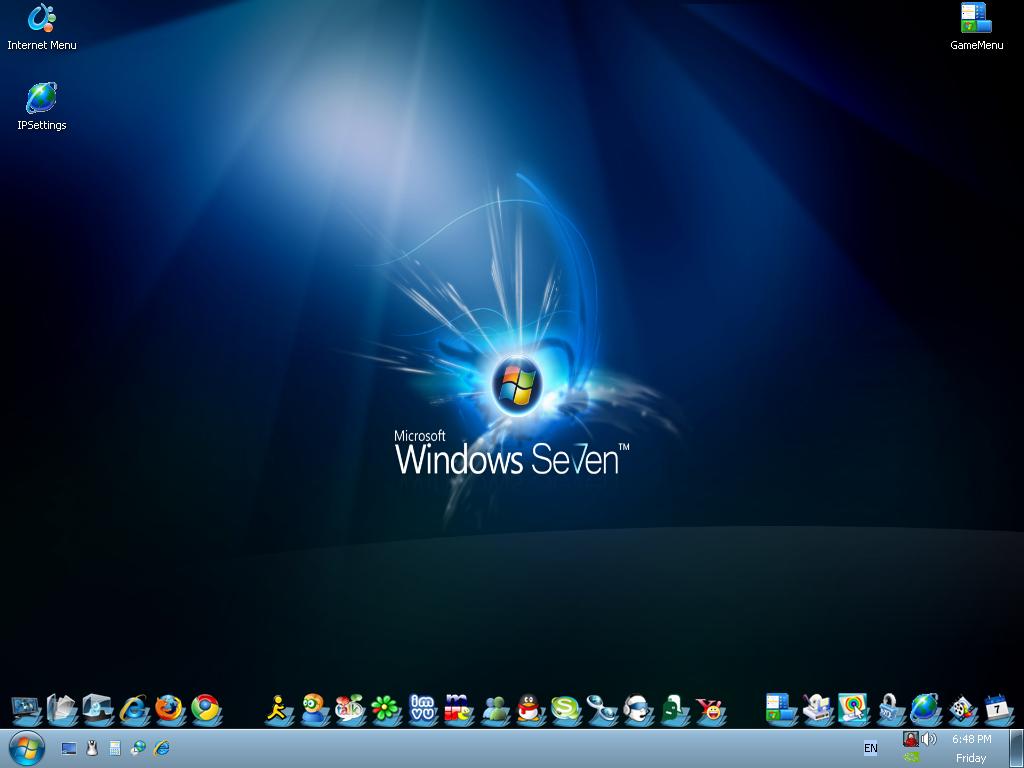Image resolution: width=1024 pixels, height=768 pixels.
Task: Launch Ventrilo headset icon
Action: click(637, 710)
